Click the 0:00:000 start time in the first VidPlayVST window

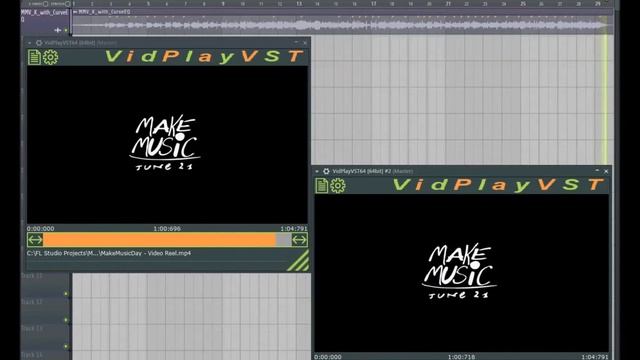[x=40, y=229]
